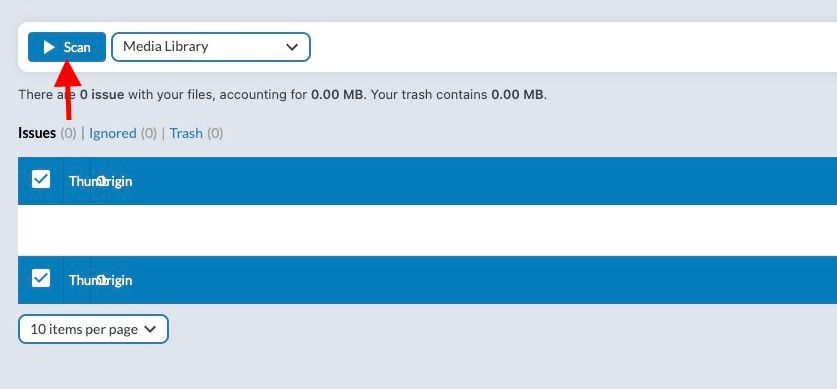
Task: Switch to the Issues tab
Action: (x=37, y=133)
